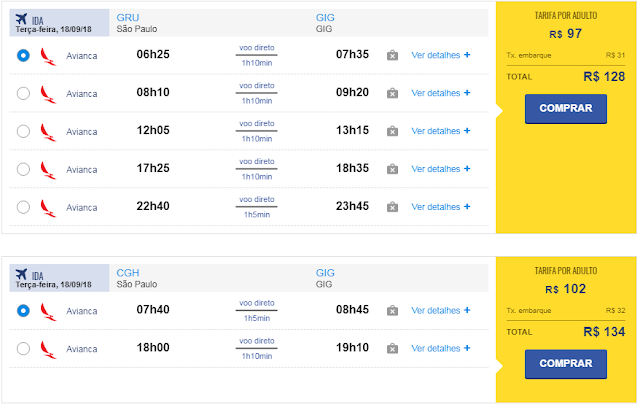Click Avianca logo on 17h25 flight

(x=48, y=169)
